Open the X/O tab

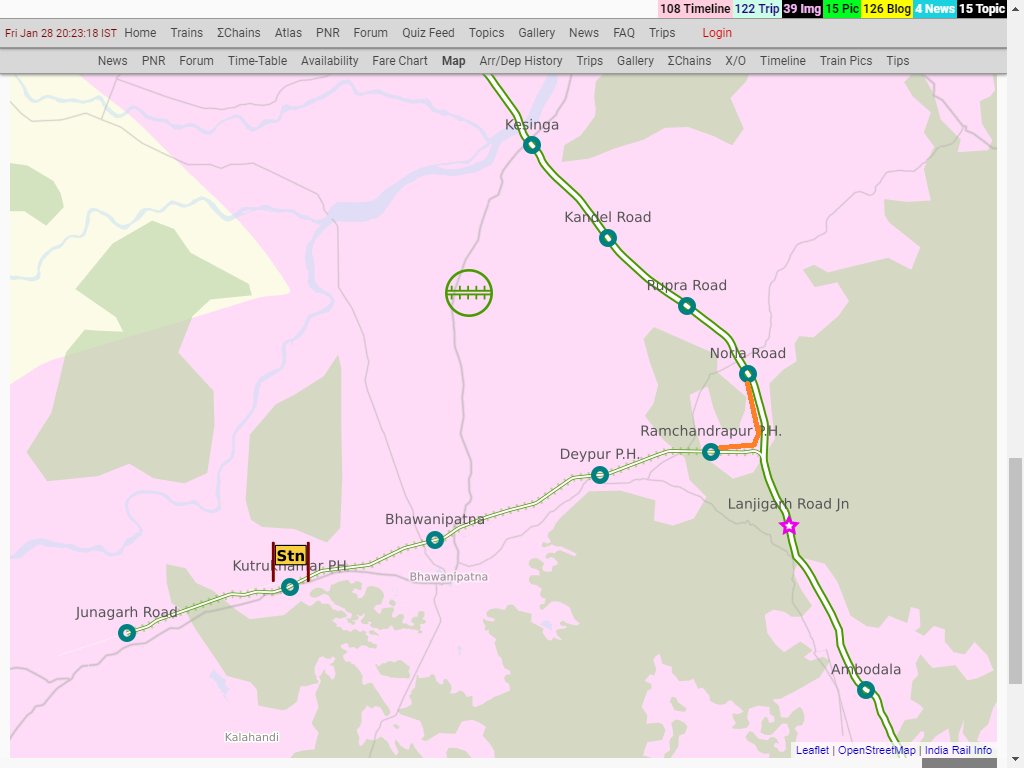tap(735, 61)
